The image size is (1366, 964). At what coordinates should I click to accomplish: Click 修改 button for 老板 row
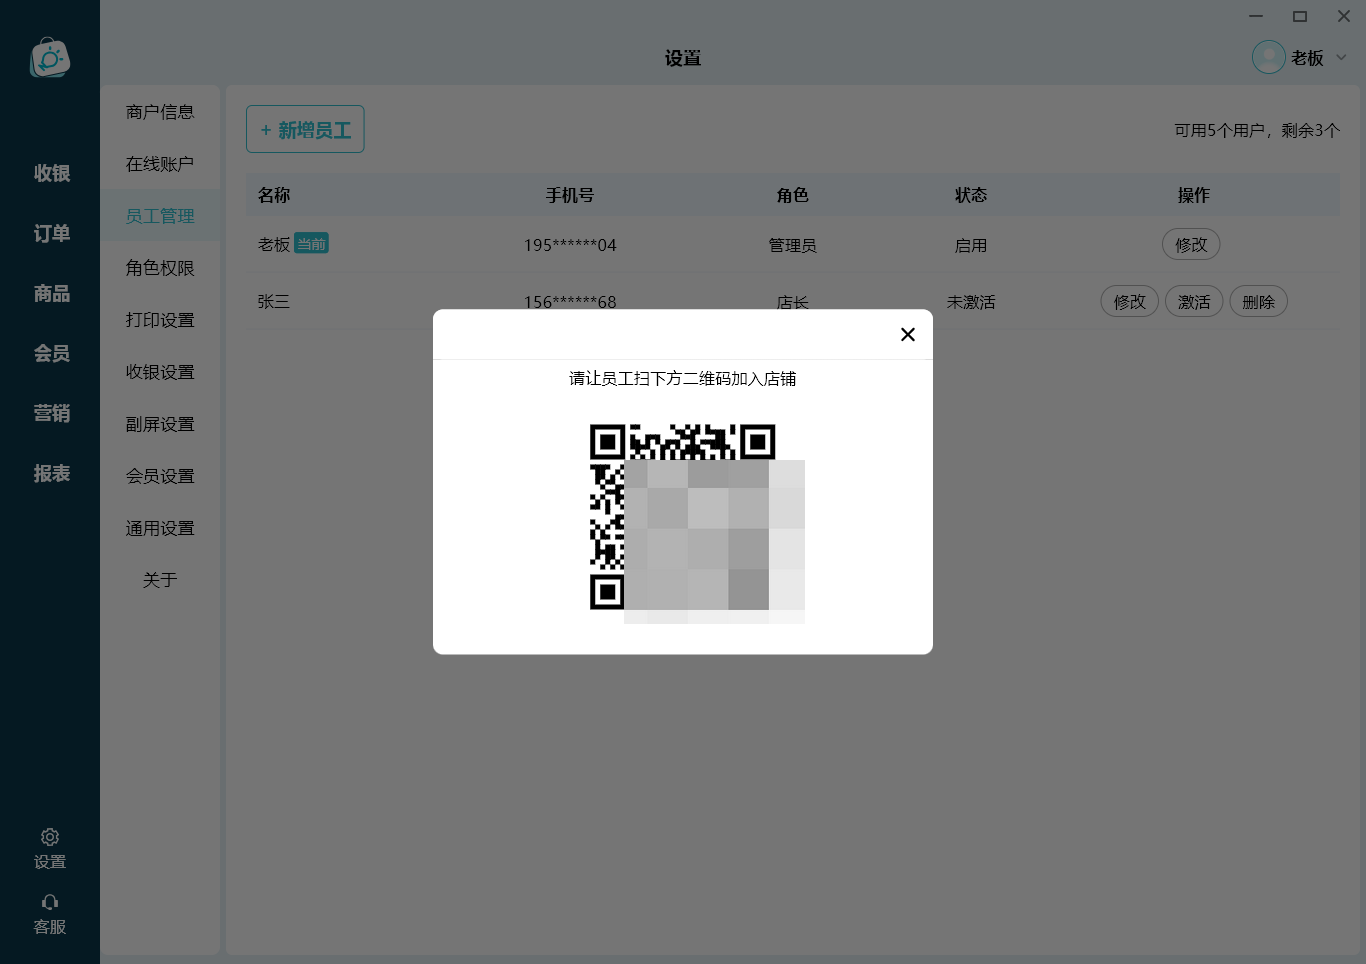(x=1191, y=244)
